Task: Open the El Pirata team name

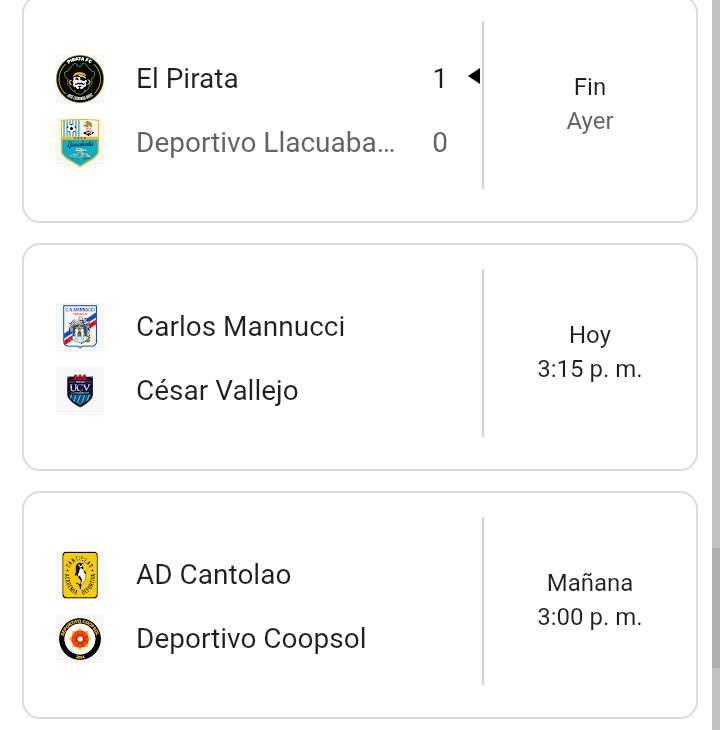Action: tap(187, 79)
